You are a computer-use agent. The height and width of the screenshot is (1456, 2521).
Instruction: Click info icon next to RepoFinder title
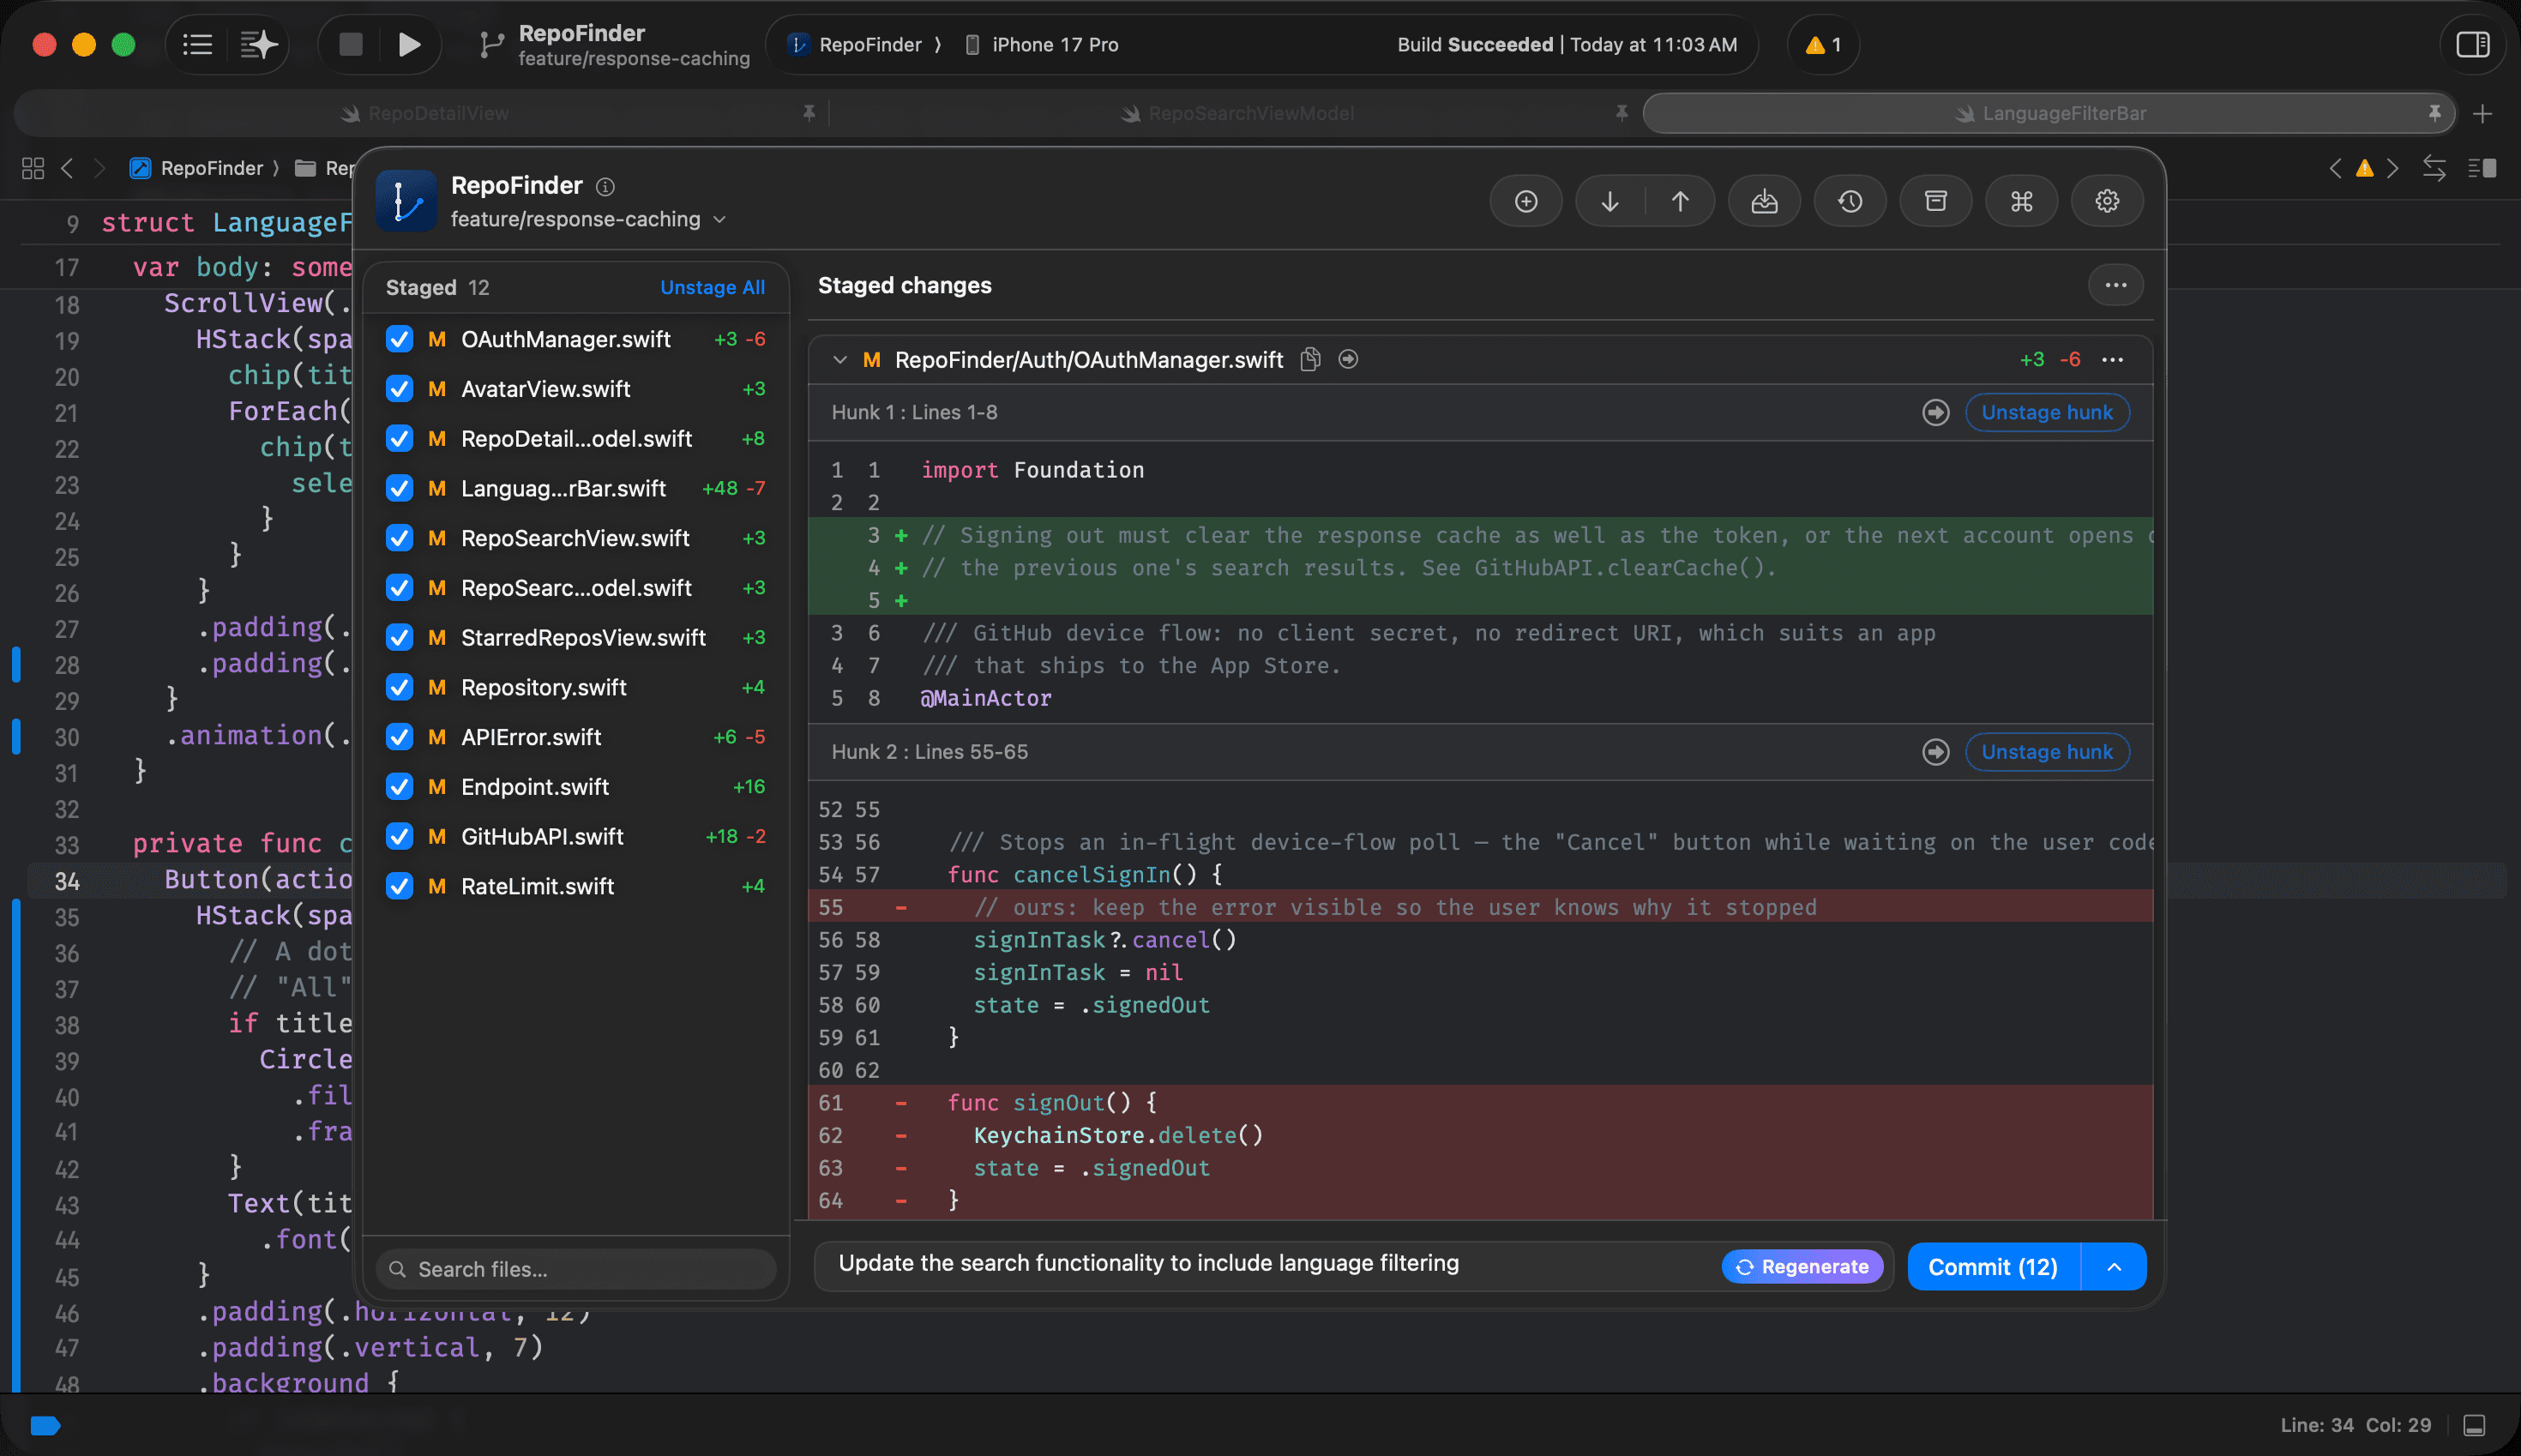click(605, 186)
